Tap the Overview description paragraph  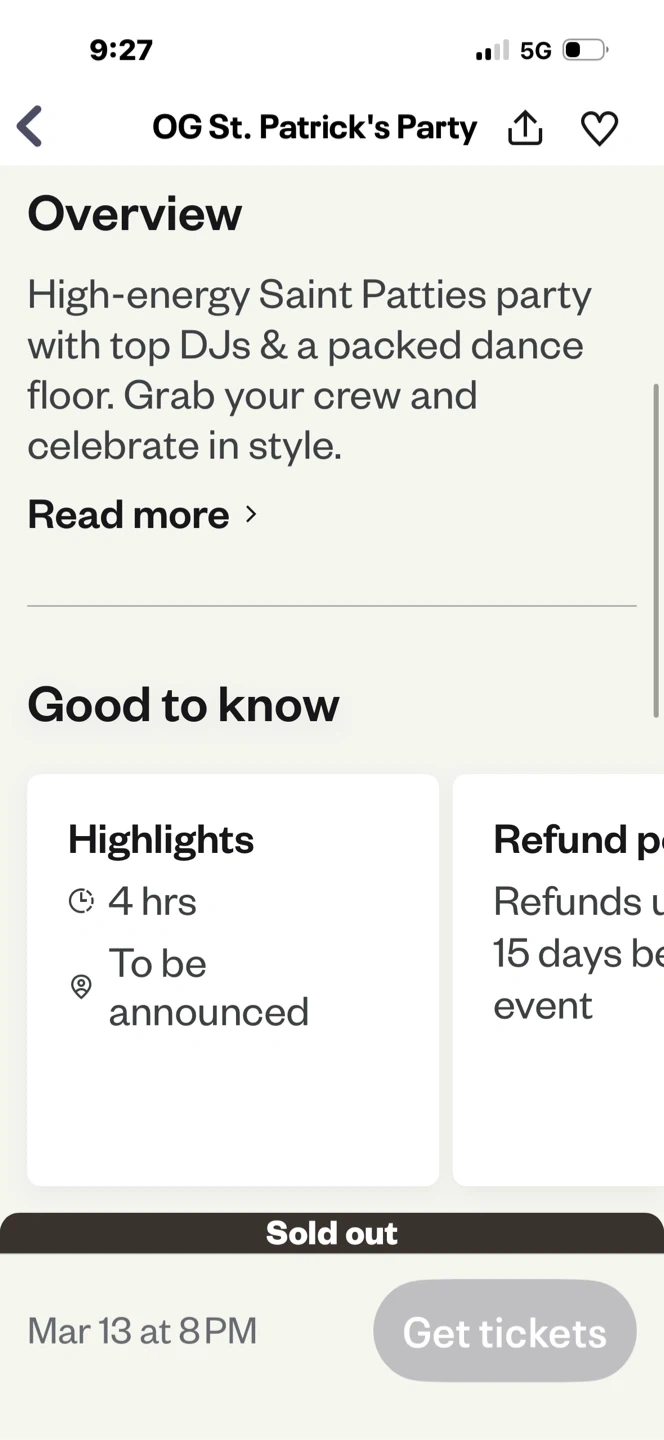click(x=310, y=370)
